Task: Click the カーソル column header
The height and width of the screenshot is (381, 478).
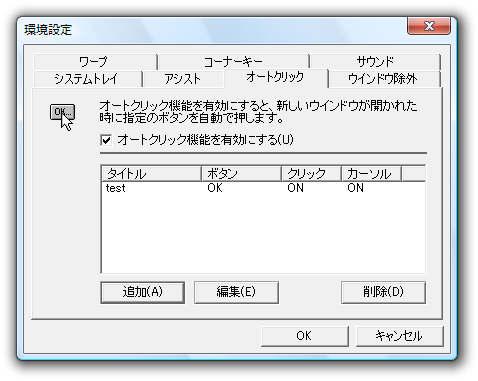Action: pos(371,174)
